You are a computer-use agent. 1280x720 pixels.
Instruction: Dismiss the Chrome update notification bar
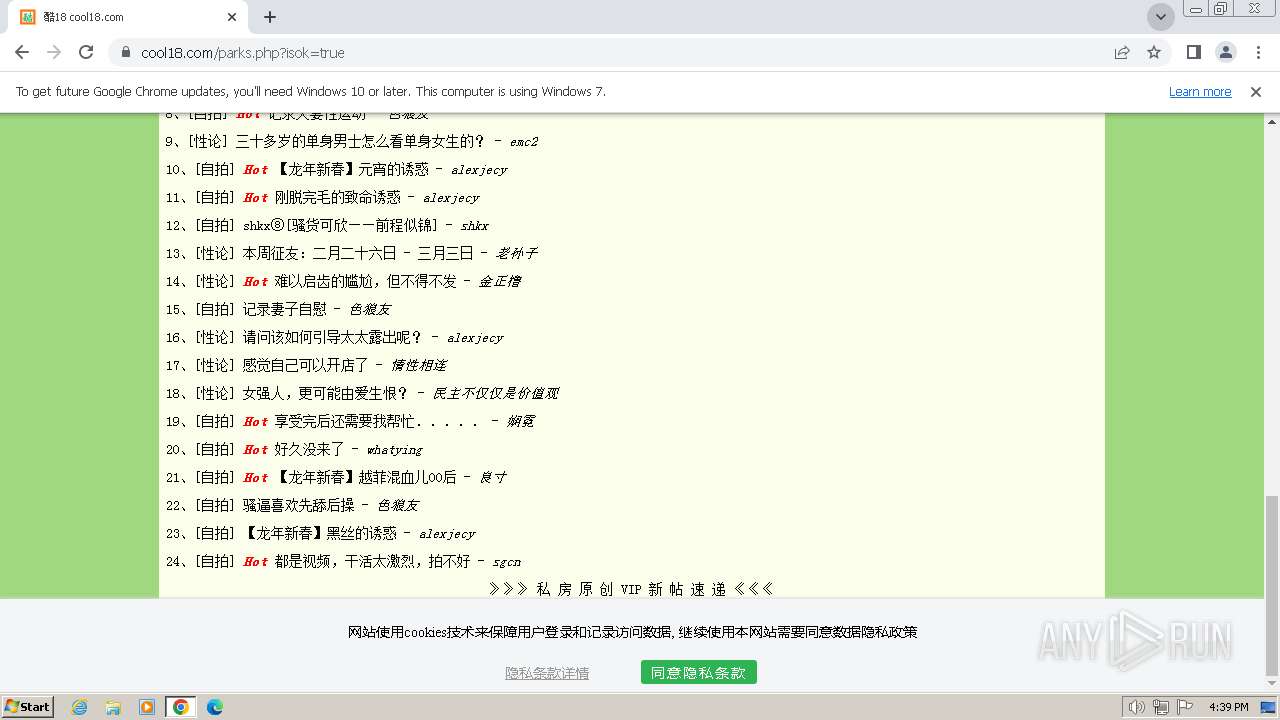tap(1256, 92)
